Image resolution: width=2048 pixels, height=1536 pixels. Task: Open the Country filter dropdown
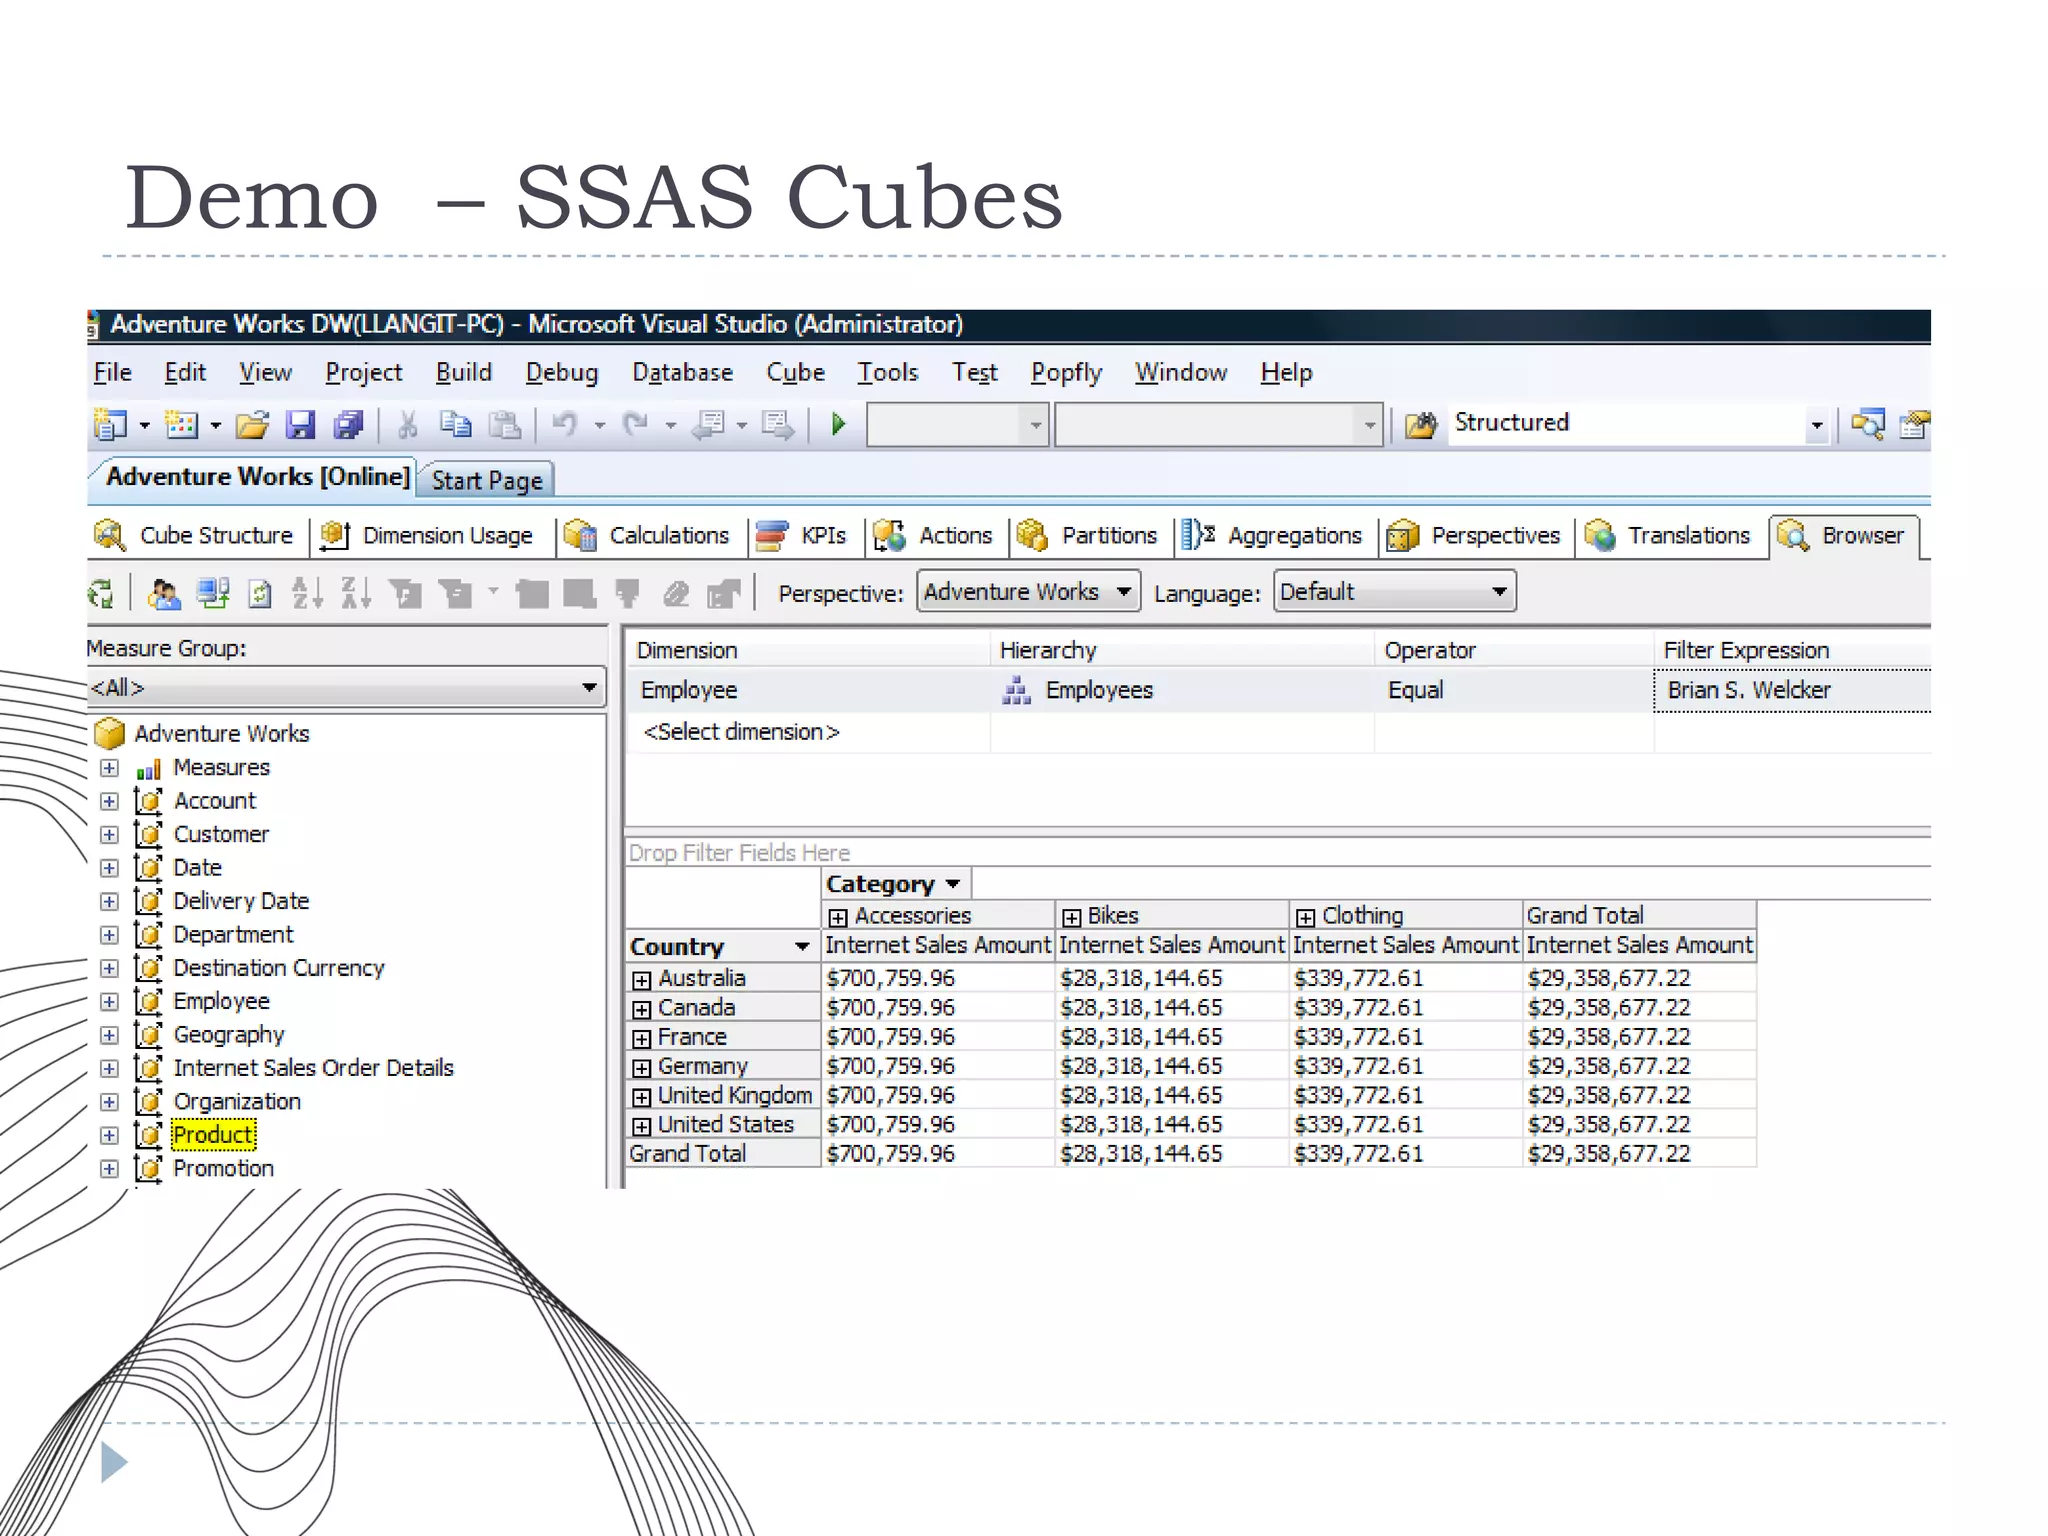coord(802,947)
